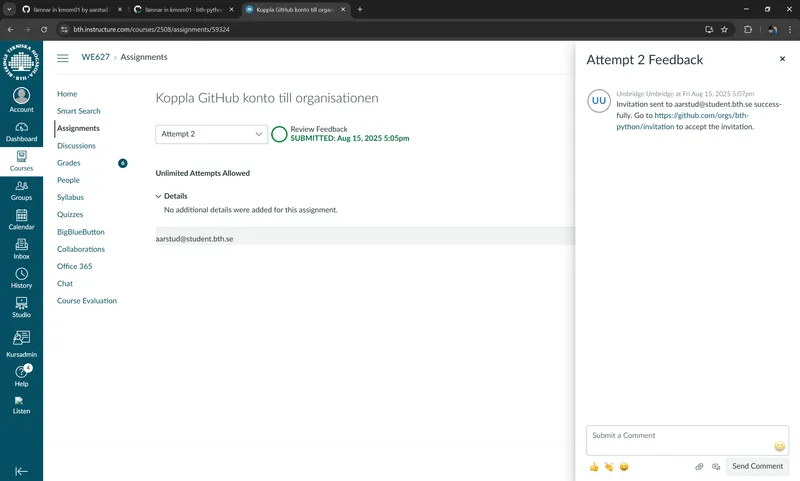The height and width of the screenshot is (481, 800).
Task: Select Discussions in the course menu
Action: pyautogui.click(x=76, y=146)
